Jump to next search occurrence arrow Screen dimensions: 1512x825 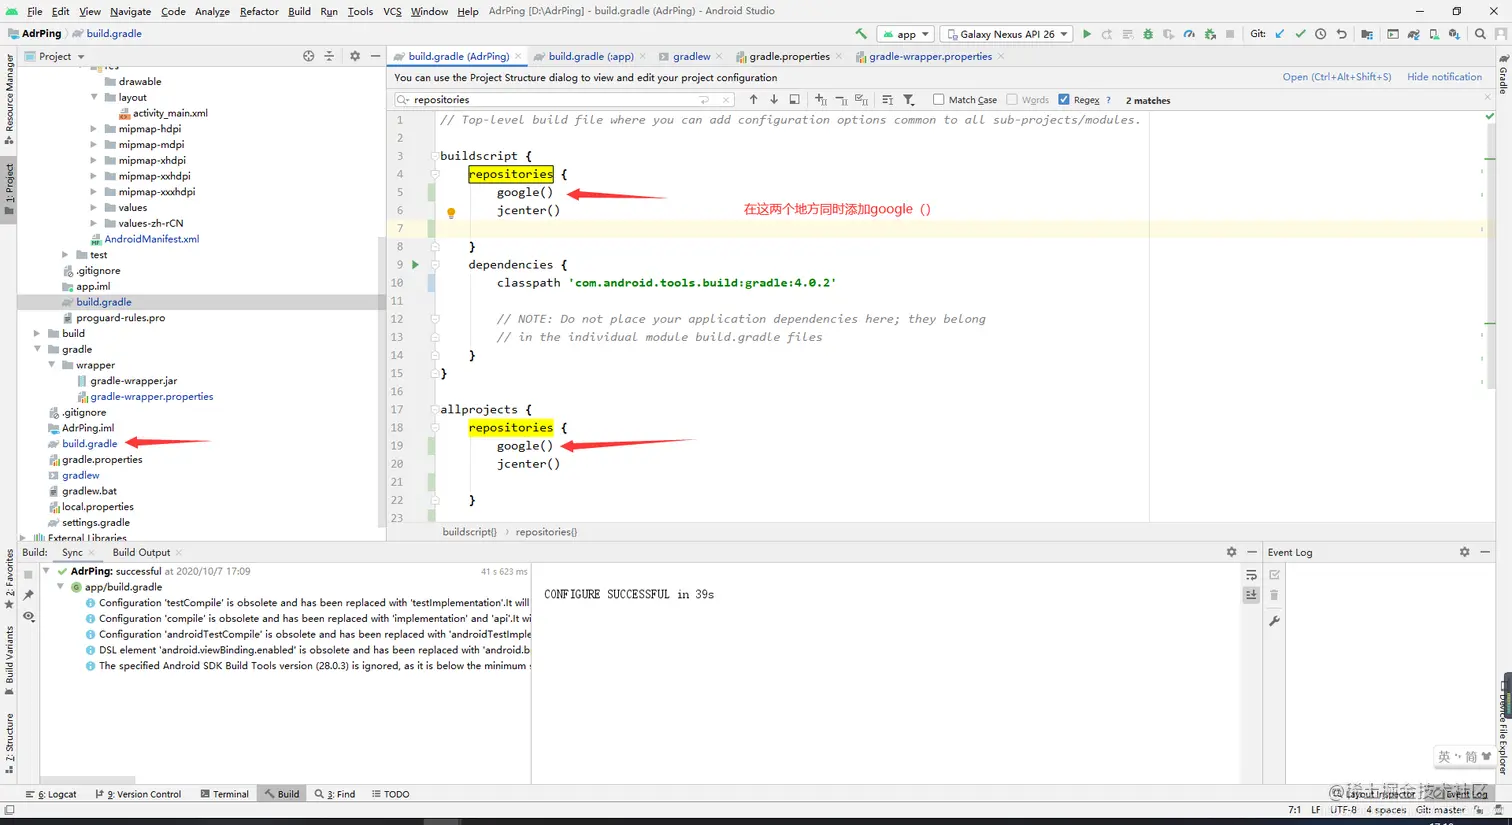[774, 100]
